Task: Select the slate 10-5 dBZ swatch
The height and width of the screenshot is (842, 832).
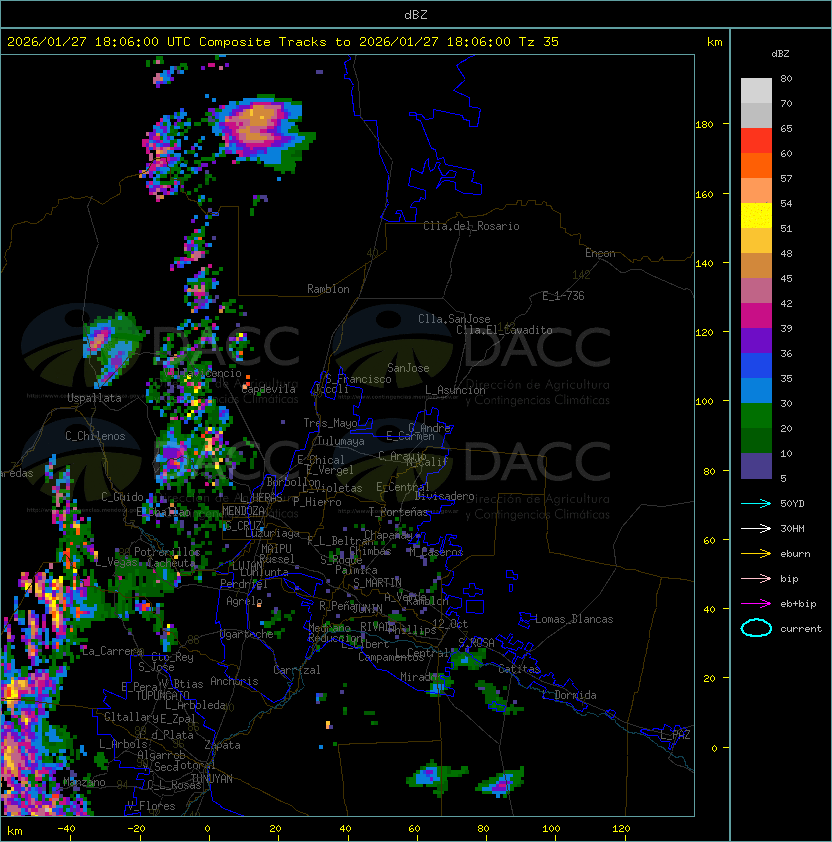Action: 756,466
